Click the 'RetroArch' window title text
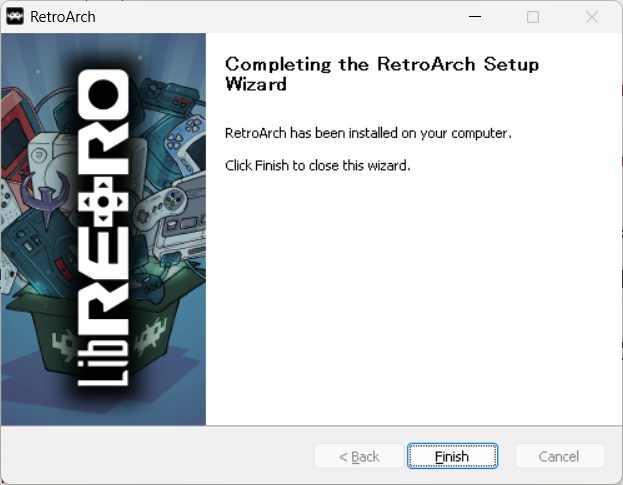Screen dimensions: 623x485 (63, 17)
